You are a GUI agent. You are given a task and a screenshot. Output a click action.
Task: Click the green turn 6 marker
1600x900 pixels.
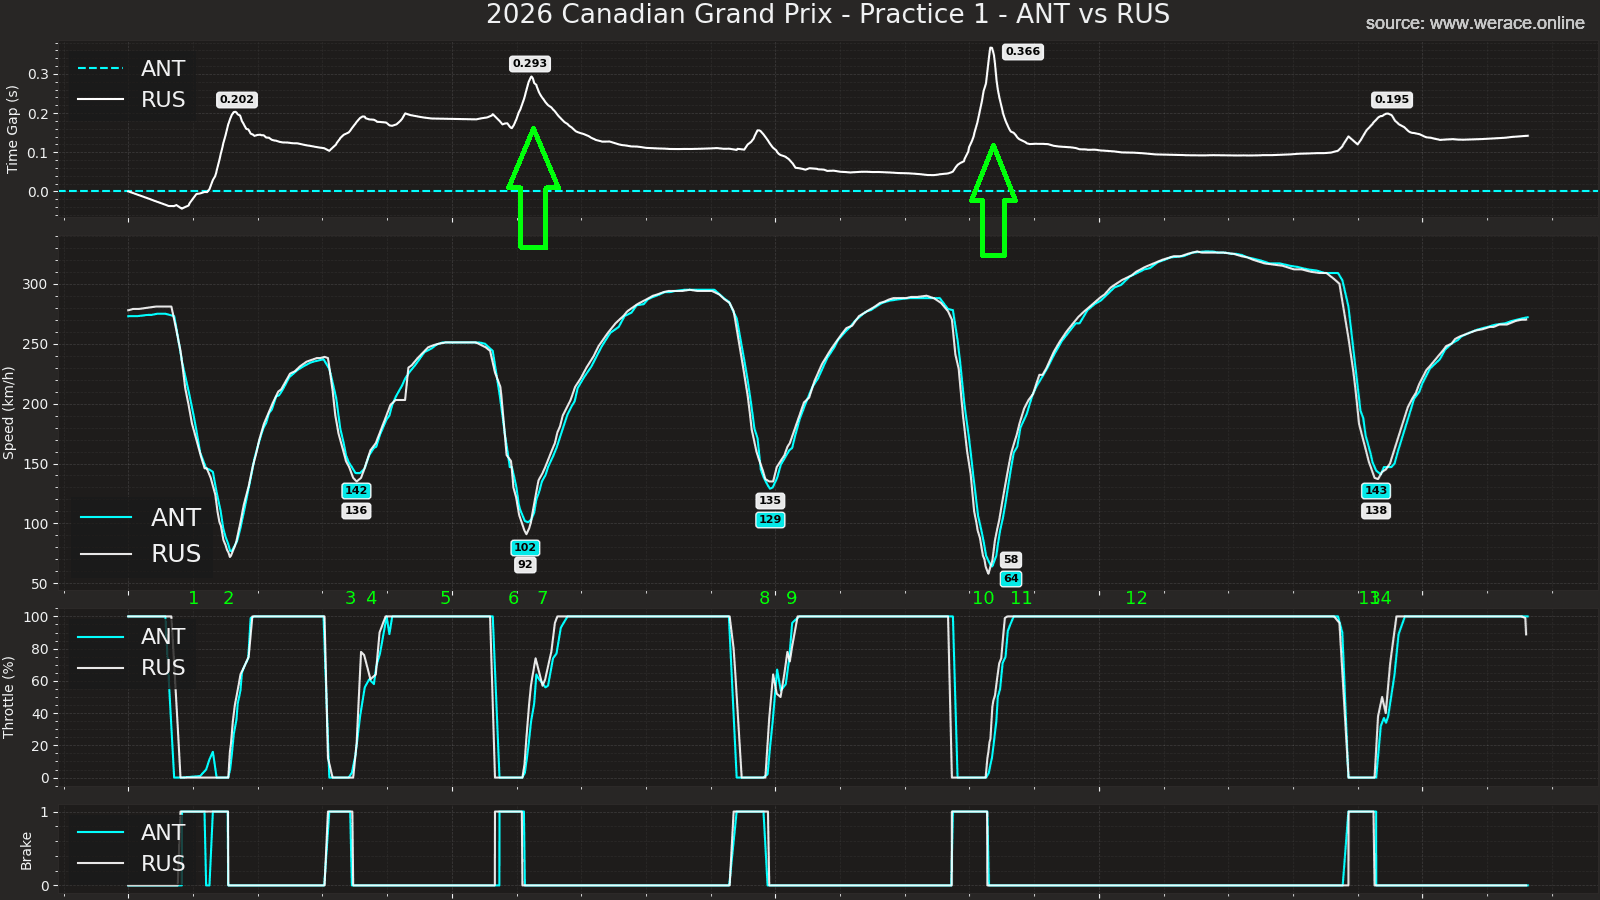point(514,598)
